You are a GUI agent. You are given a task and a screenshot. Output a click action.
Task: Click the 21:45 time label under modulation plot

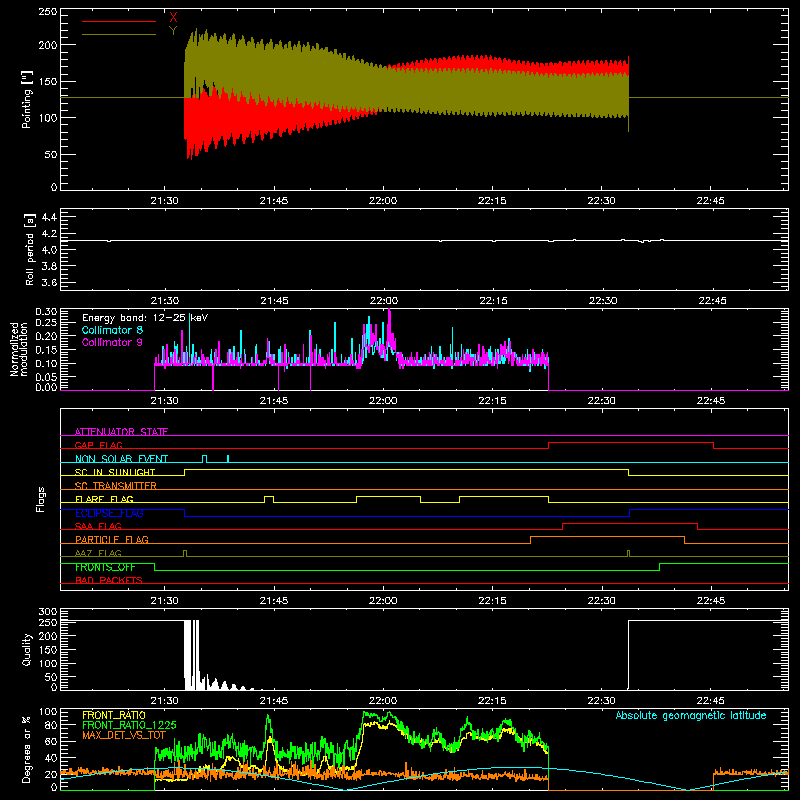point(273,401)
